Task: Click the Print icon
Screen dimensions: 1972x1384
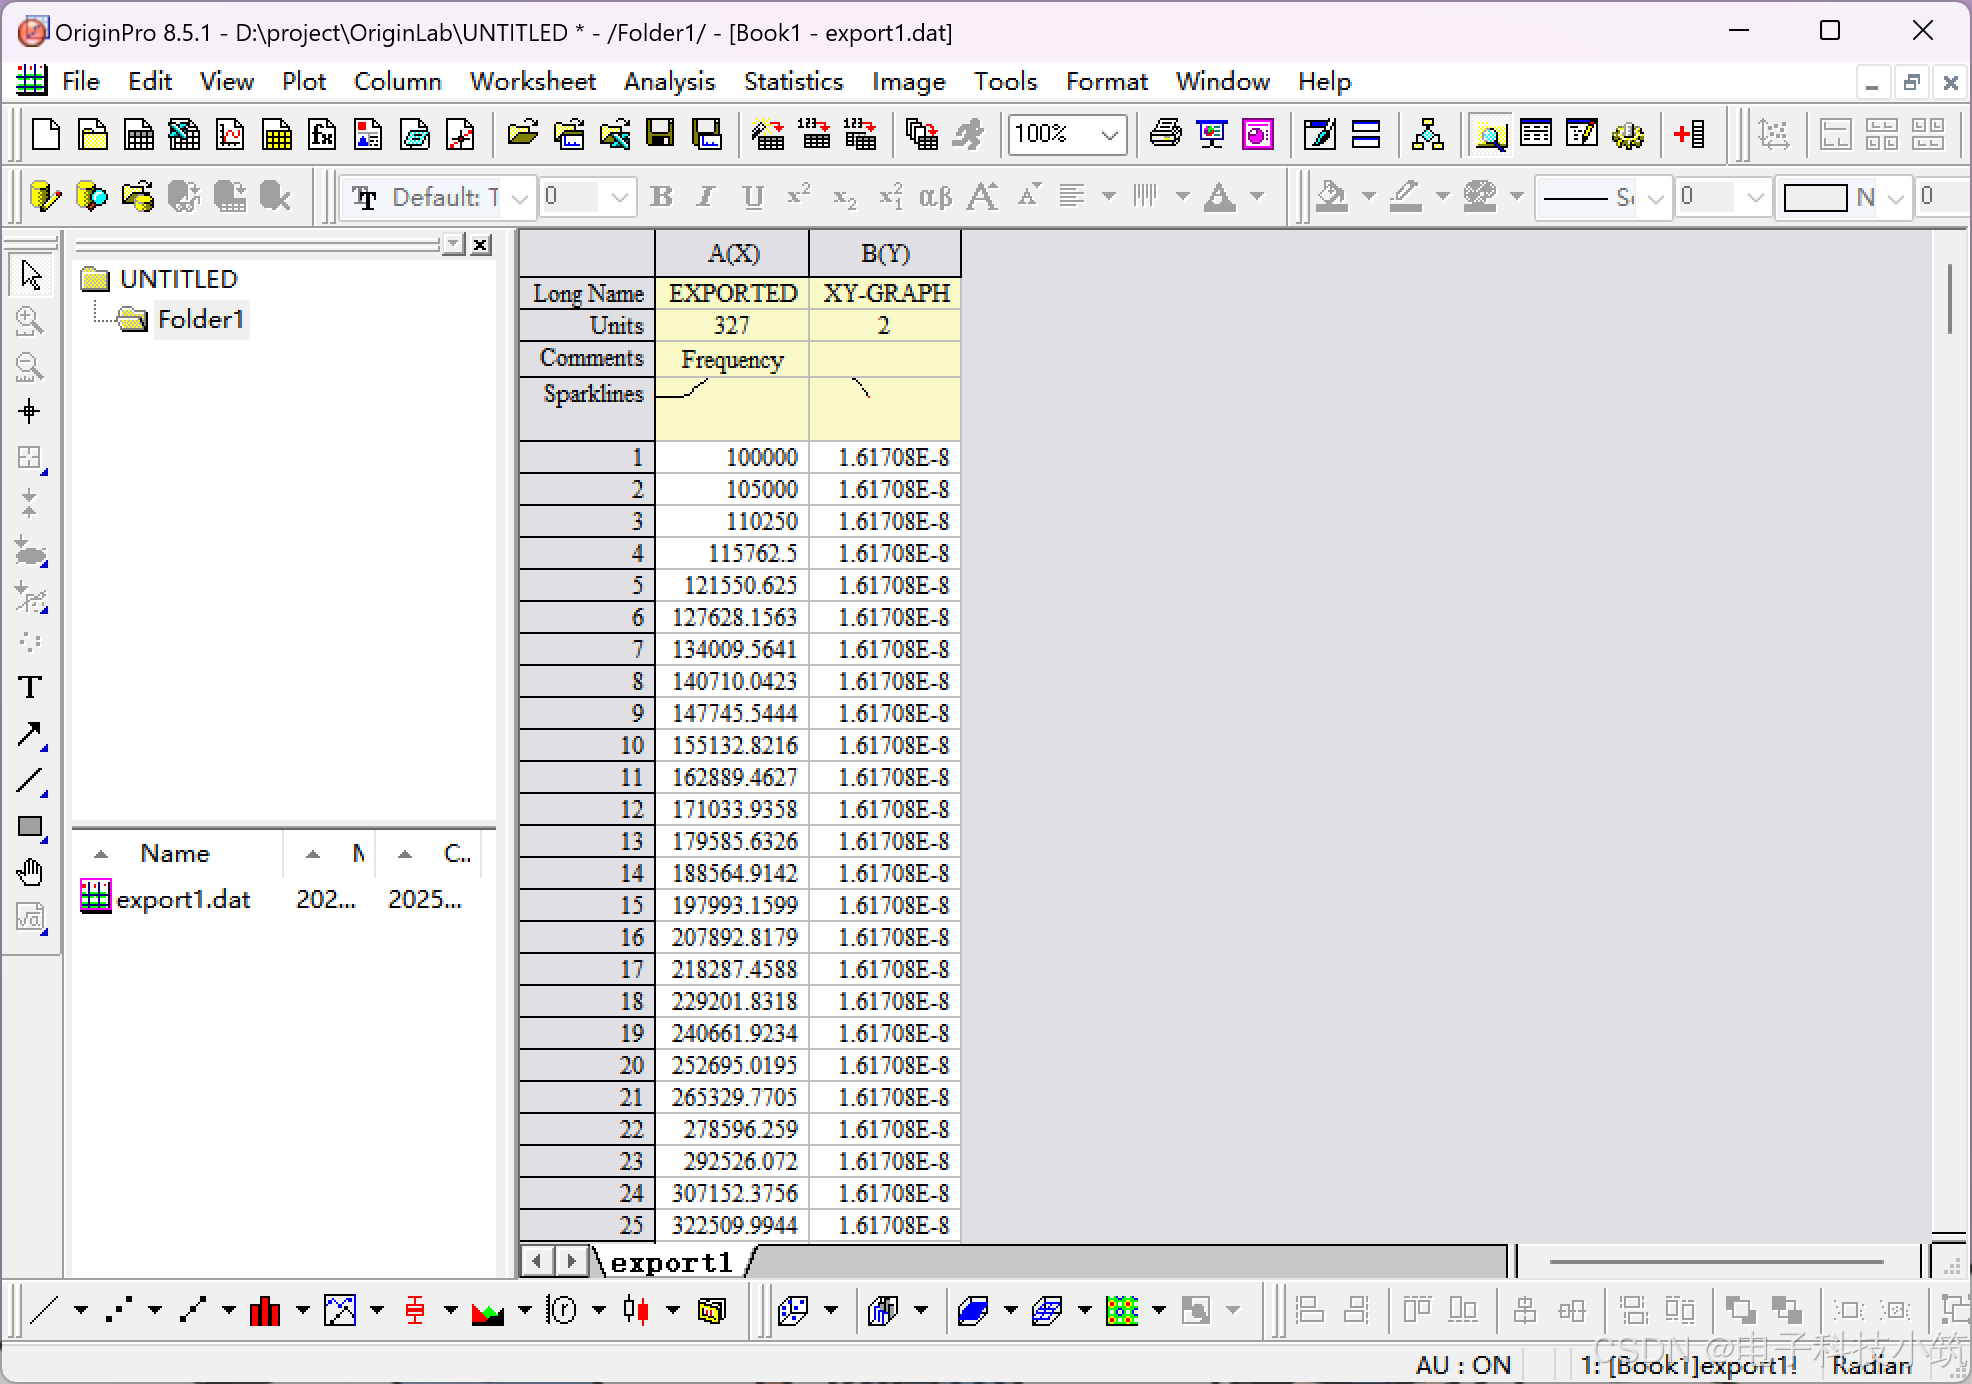Action: coord(1165,134)
